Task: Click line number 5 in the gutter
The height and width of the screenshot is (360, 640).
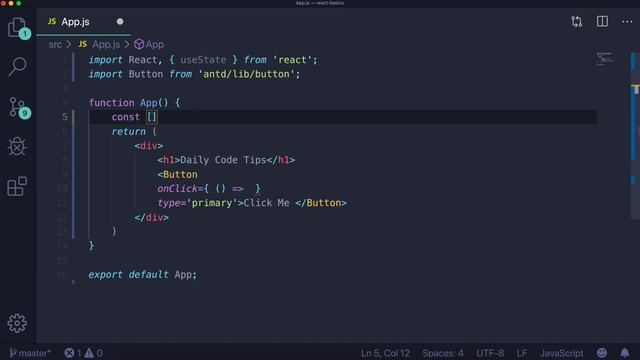Action: click(64, 117)
